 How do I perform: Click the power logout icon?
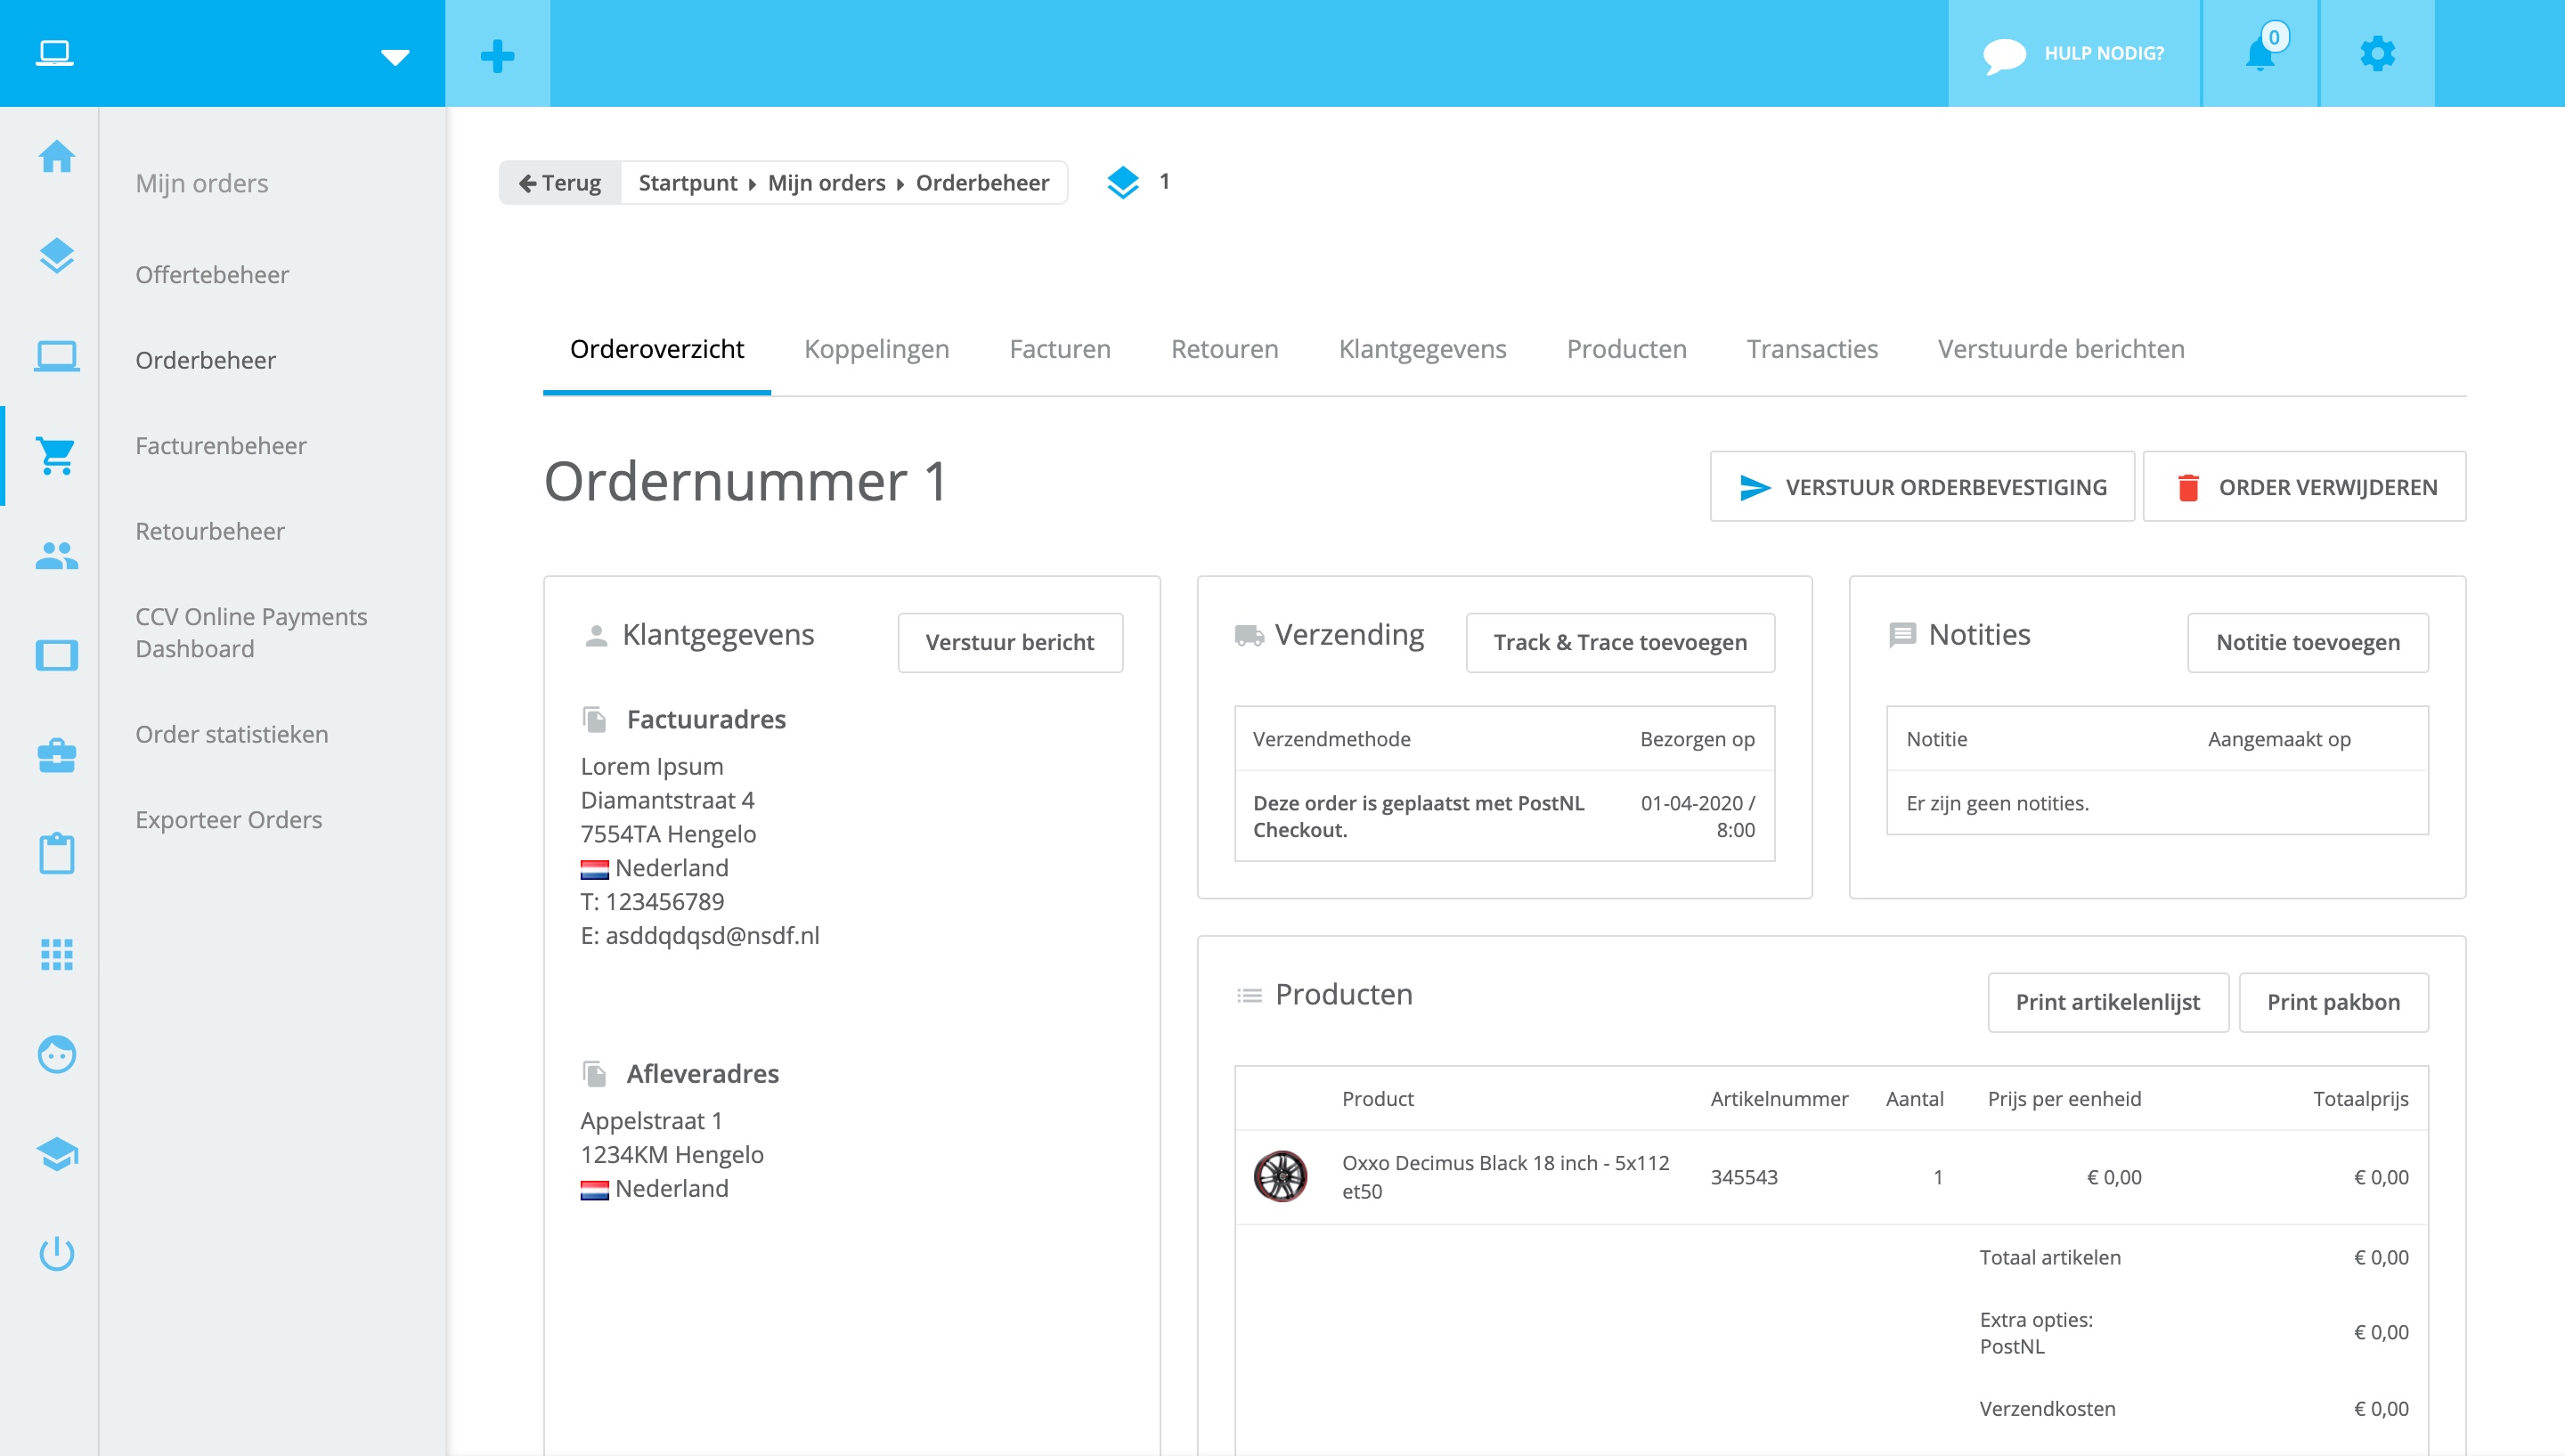56,1254
